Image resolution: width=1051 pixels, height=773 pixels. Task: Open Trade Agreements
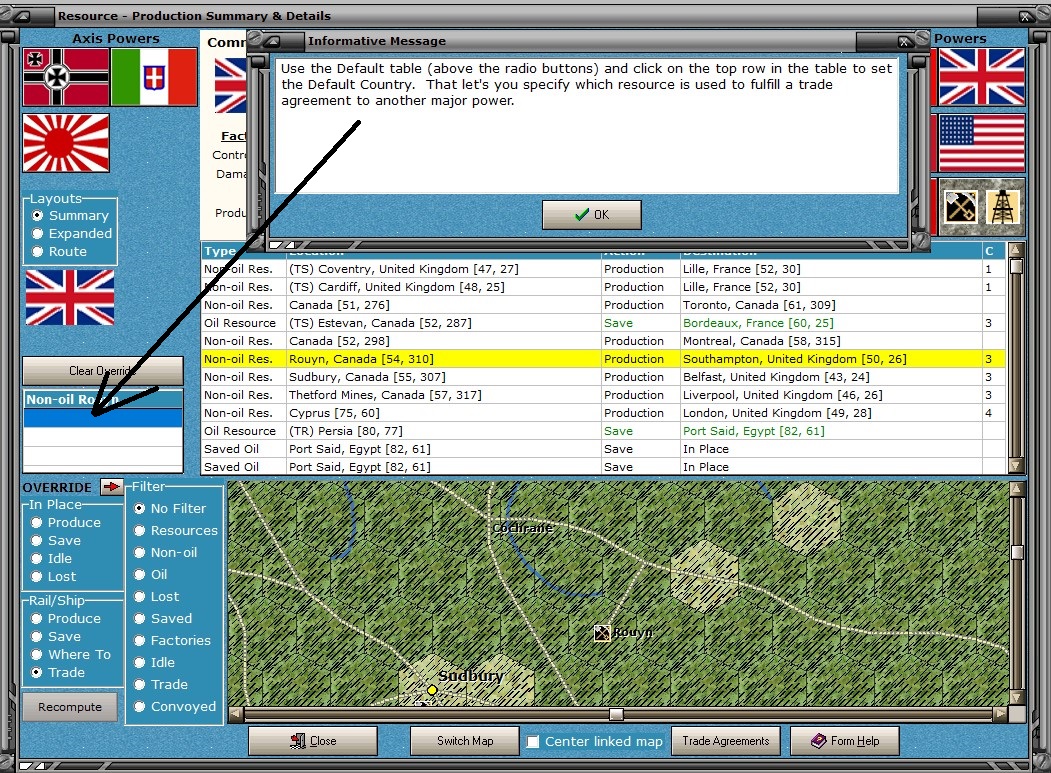pos(726,741)
